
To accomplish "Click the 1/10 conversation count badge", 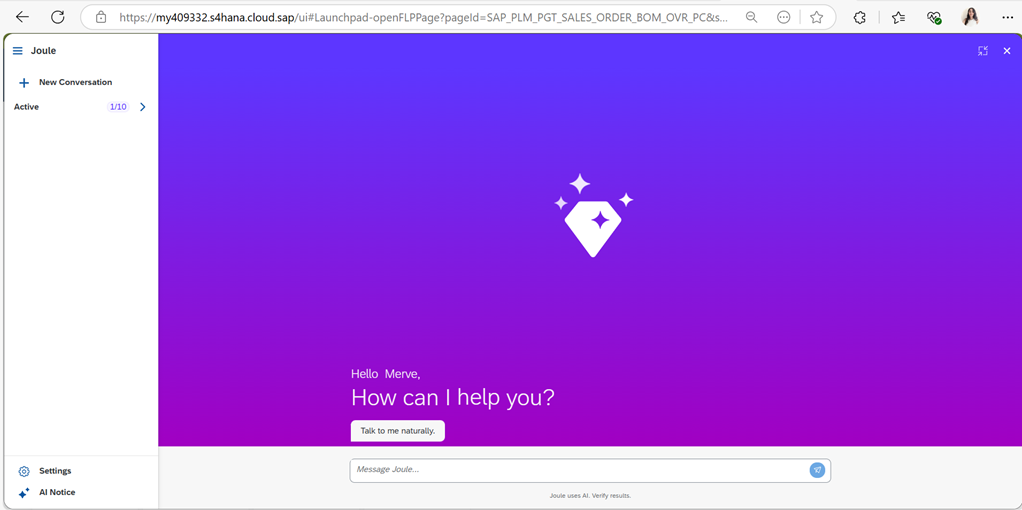I will click(118, 107).
